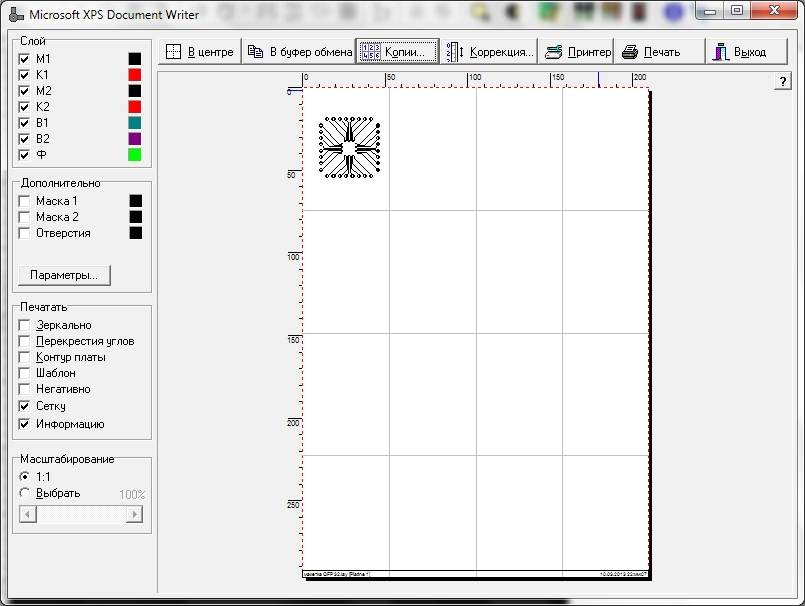The image size is (805, 606).
Task: Select the "Выбрать" custom scale radio button
Action: coord(25,493)
